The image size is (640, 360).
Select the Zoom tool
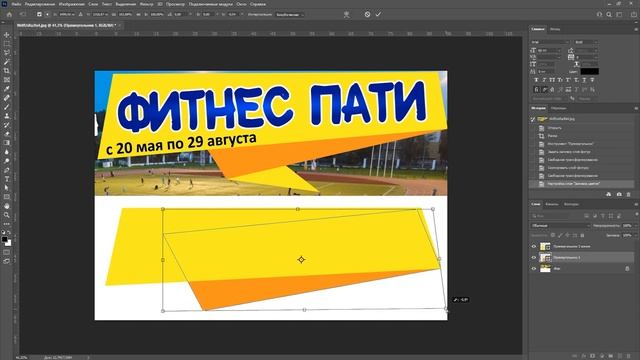click(7, 215)
